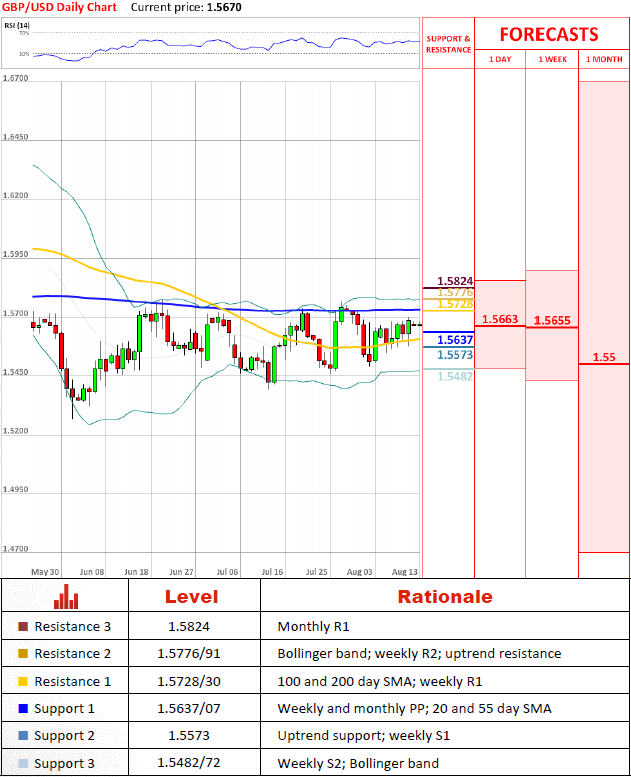Click the 1.5824 resistance level label
Image resolution: width=631 pixels, height=777 pixels.
(x=455, y=281)
